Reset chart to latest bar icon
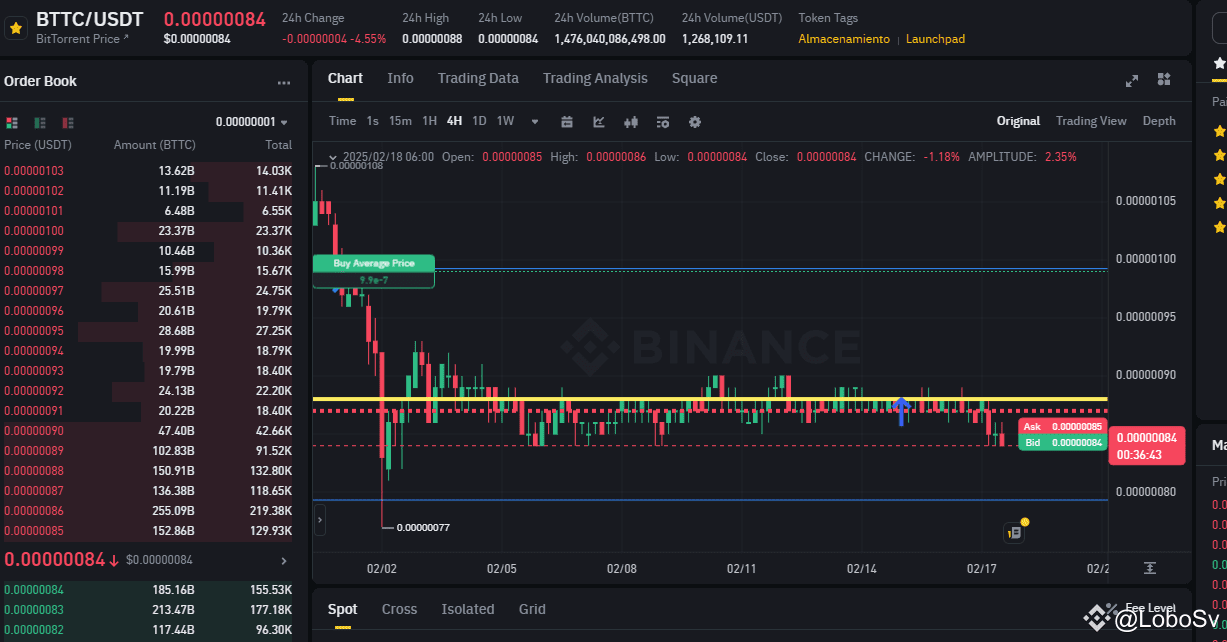Screen dimensions: 1227x642 [1150, 568]
